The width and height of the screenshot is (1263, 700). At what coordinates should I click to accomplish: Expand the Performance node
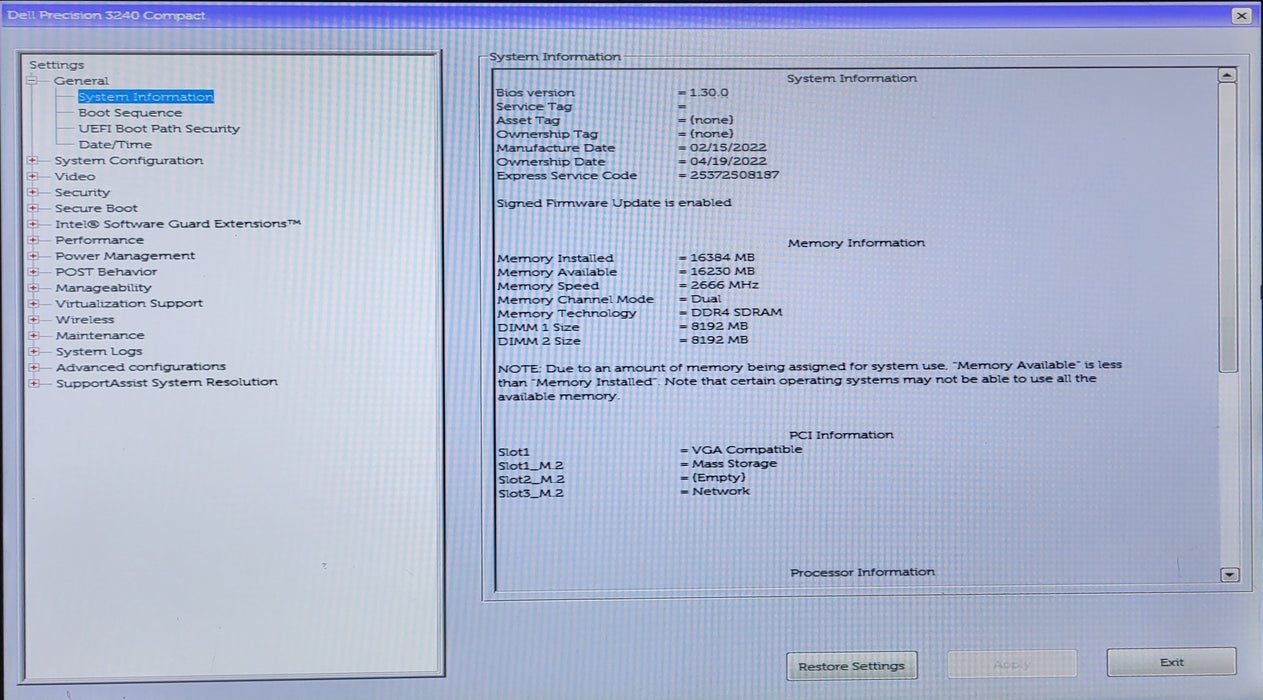pos(33,240)
